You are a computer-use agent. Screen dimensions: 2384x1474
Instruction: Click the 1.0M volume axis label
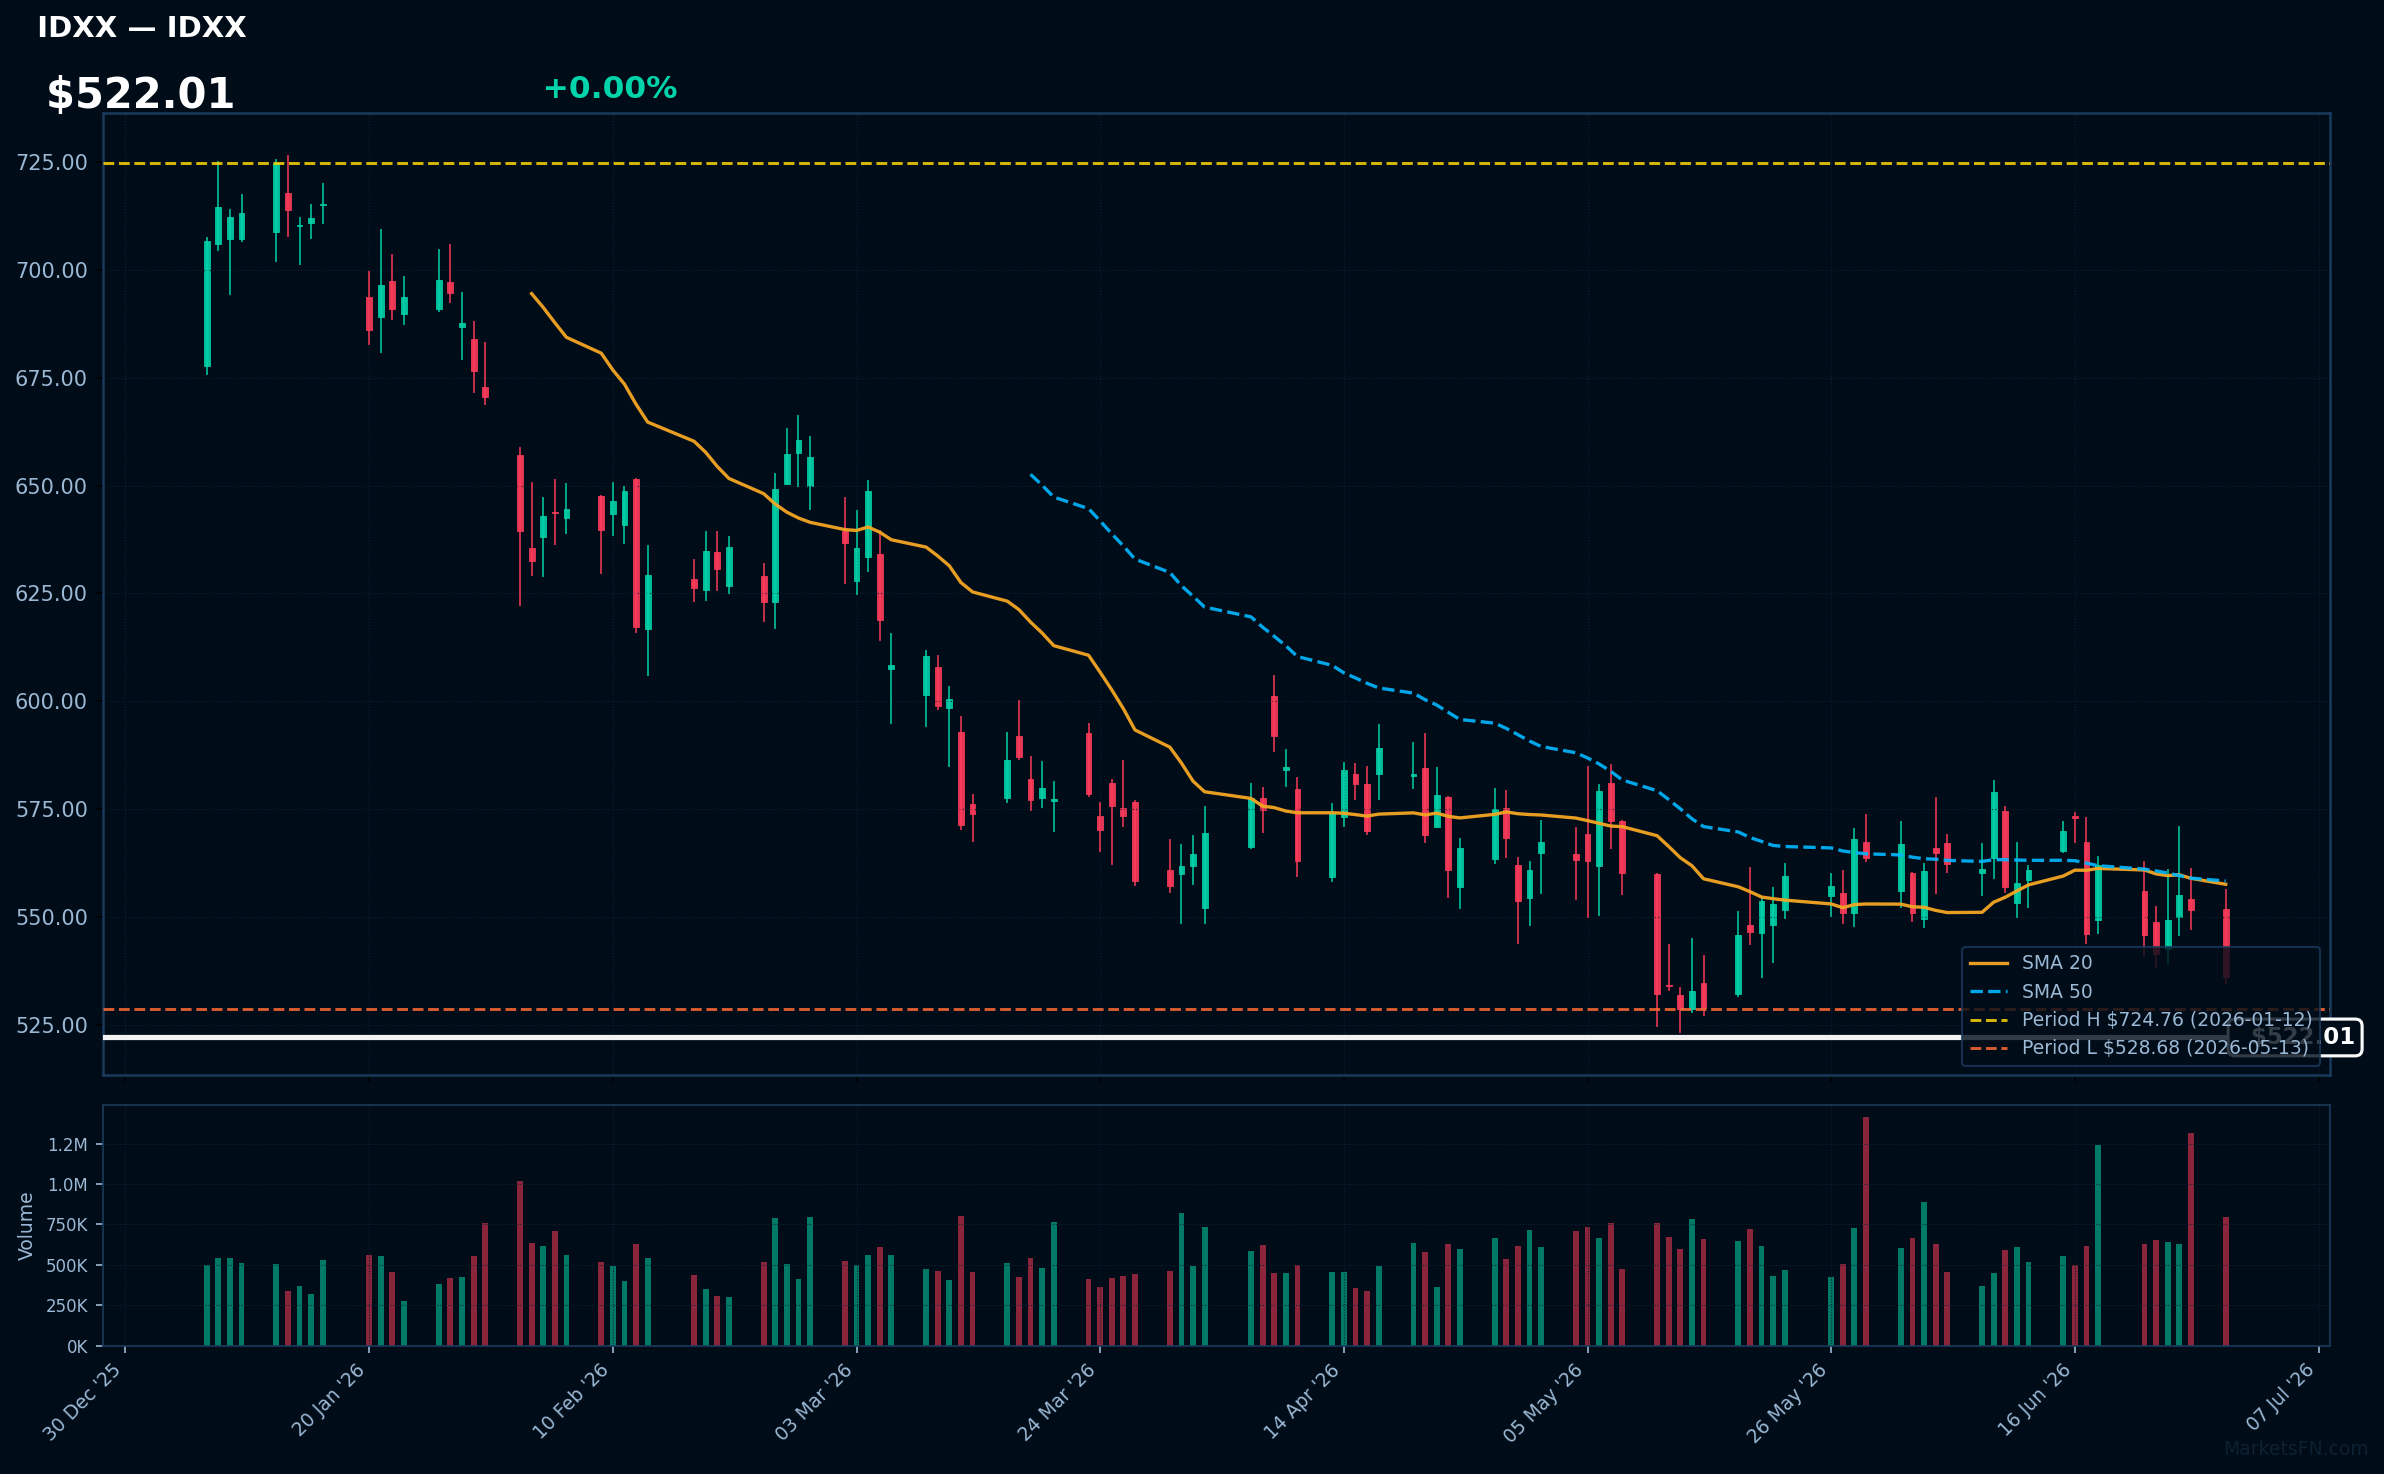tap(68, 1184)
